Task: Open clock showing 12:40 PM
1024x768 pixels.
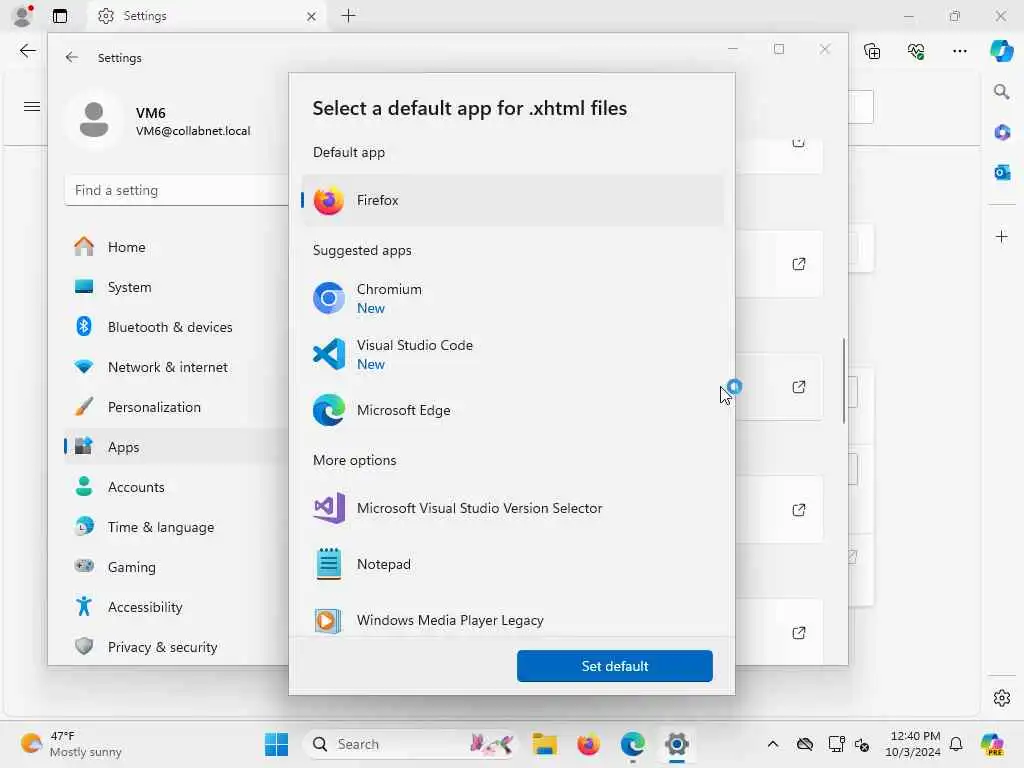Action: [914, 744]
